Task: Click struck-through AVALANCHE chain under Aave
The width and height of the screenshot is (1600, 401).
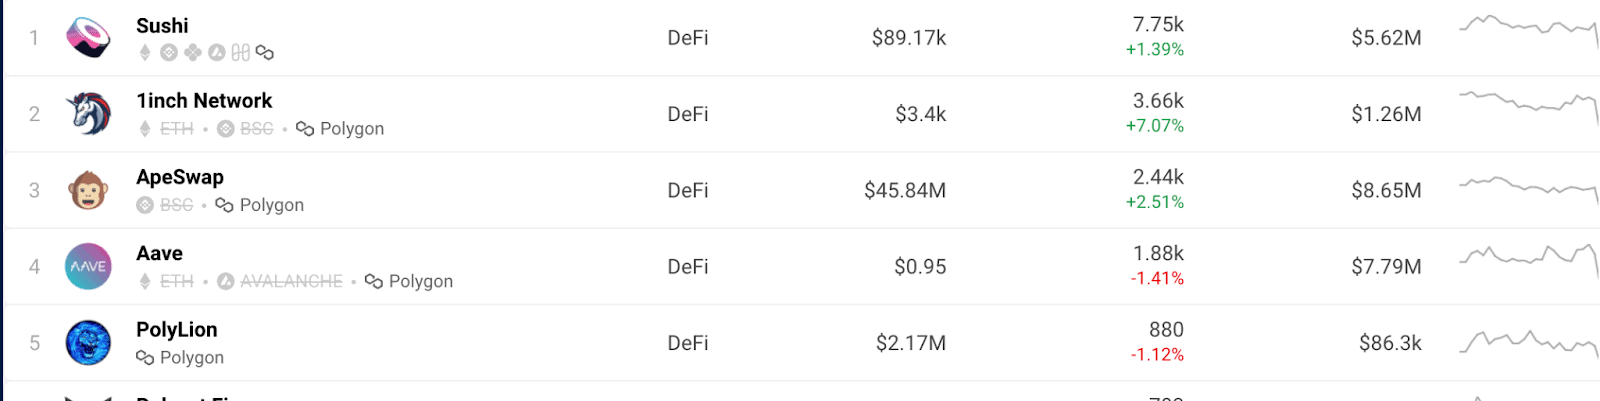Action: [x=280, y=281]
